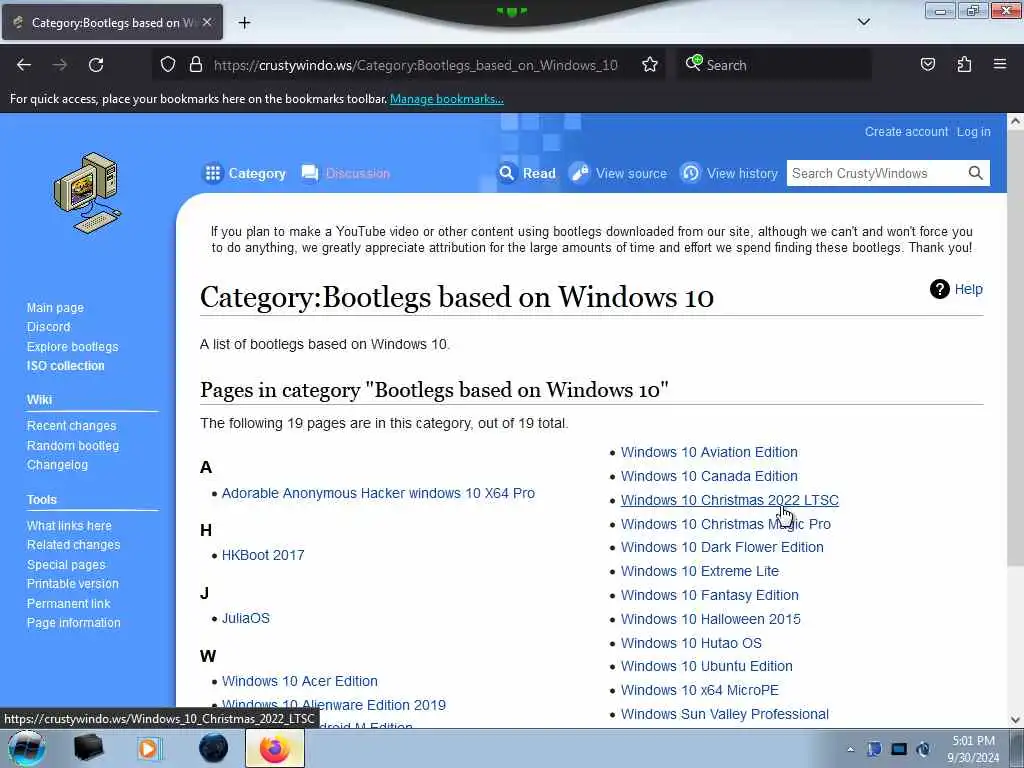1024x768 pixels.
Task: Open Special pages link
Action: [x=65, y=565]
